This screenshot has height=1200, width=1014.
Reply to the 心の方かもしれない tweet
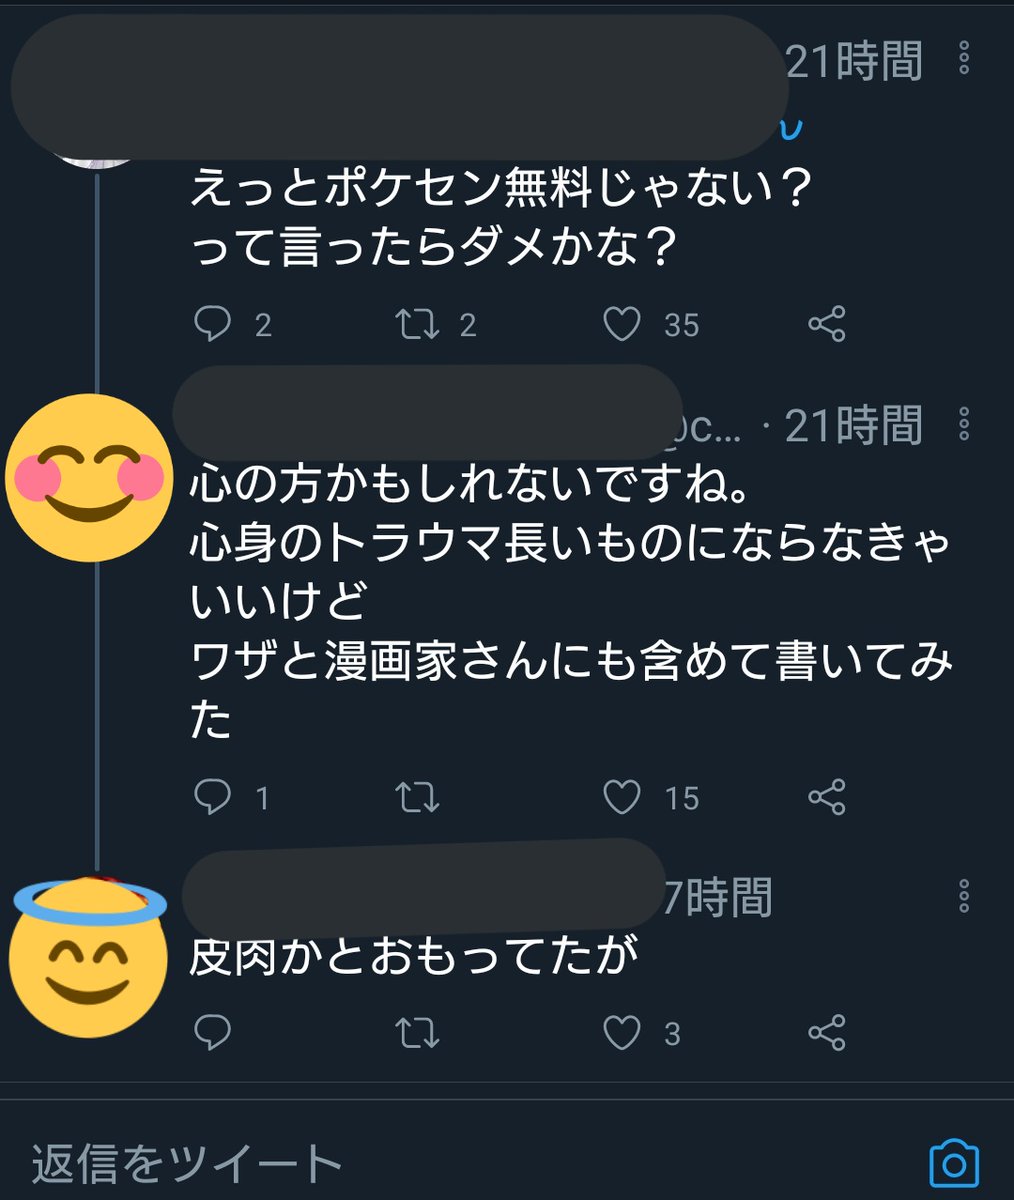(212, 797)
